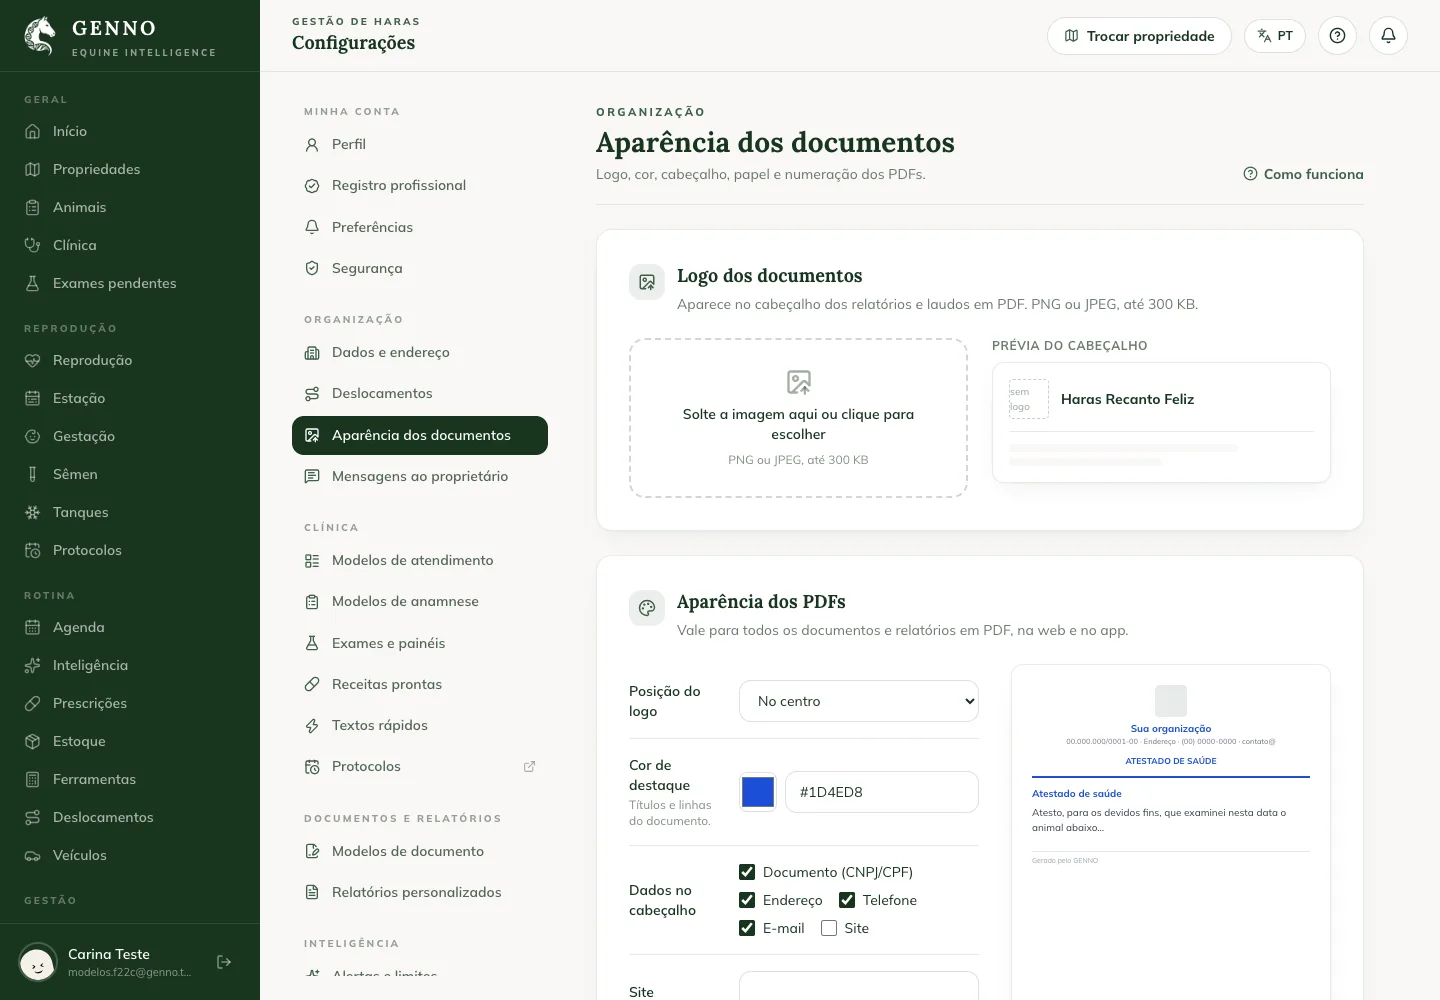Click the Inteligência sparkle icon in sidebar
The width and height of the screenshot is (1440, 1000).
pyautogui.click(x=32, y=665)
